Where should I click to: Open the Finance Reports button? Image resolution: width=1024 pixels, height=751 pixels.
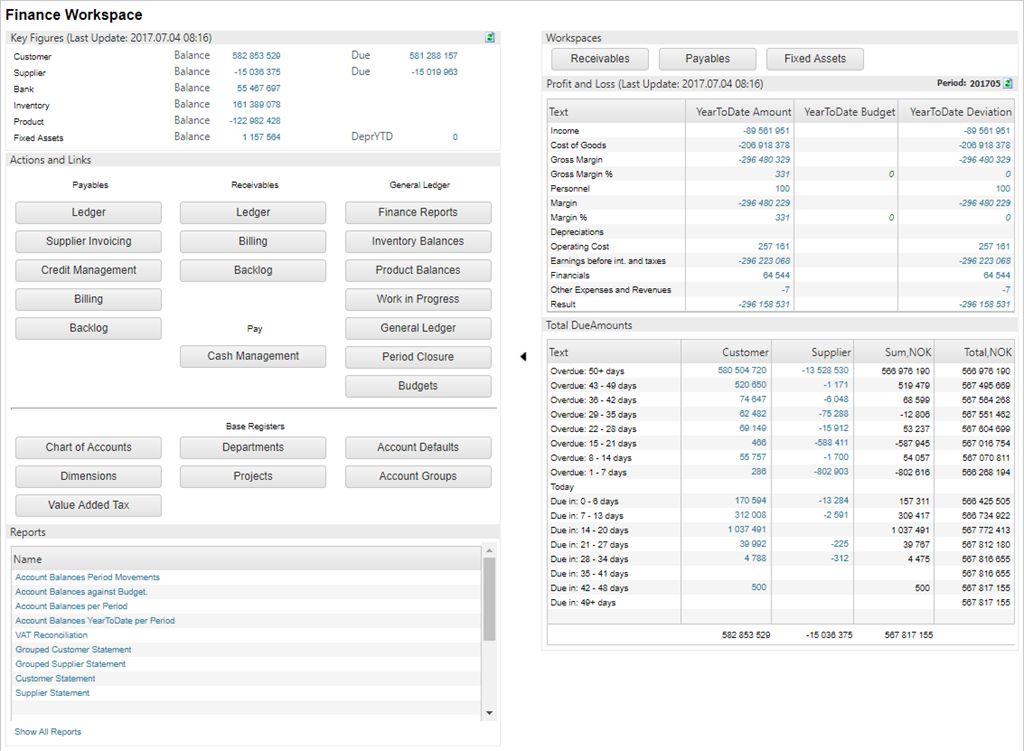tap(418, 212)
